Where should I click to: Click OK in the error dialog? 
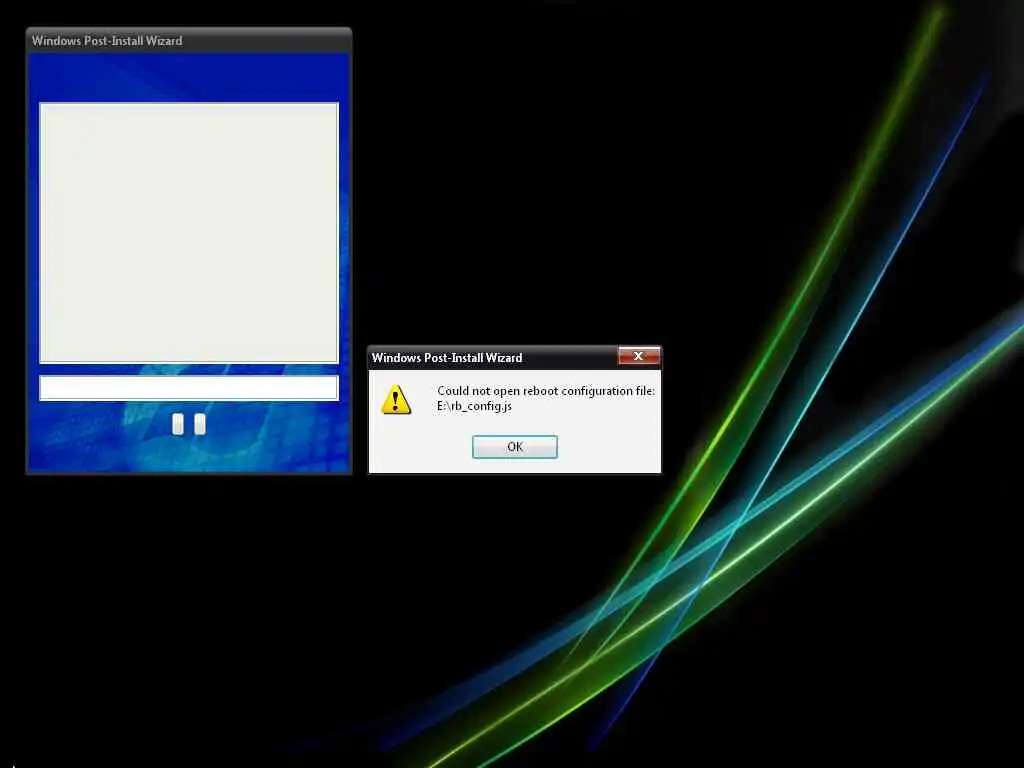coord(515,447)
